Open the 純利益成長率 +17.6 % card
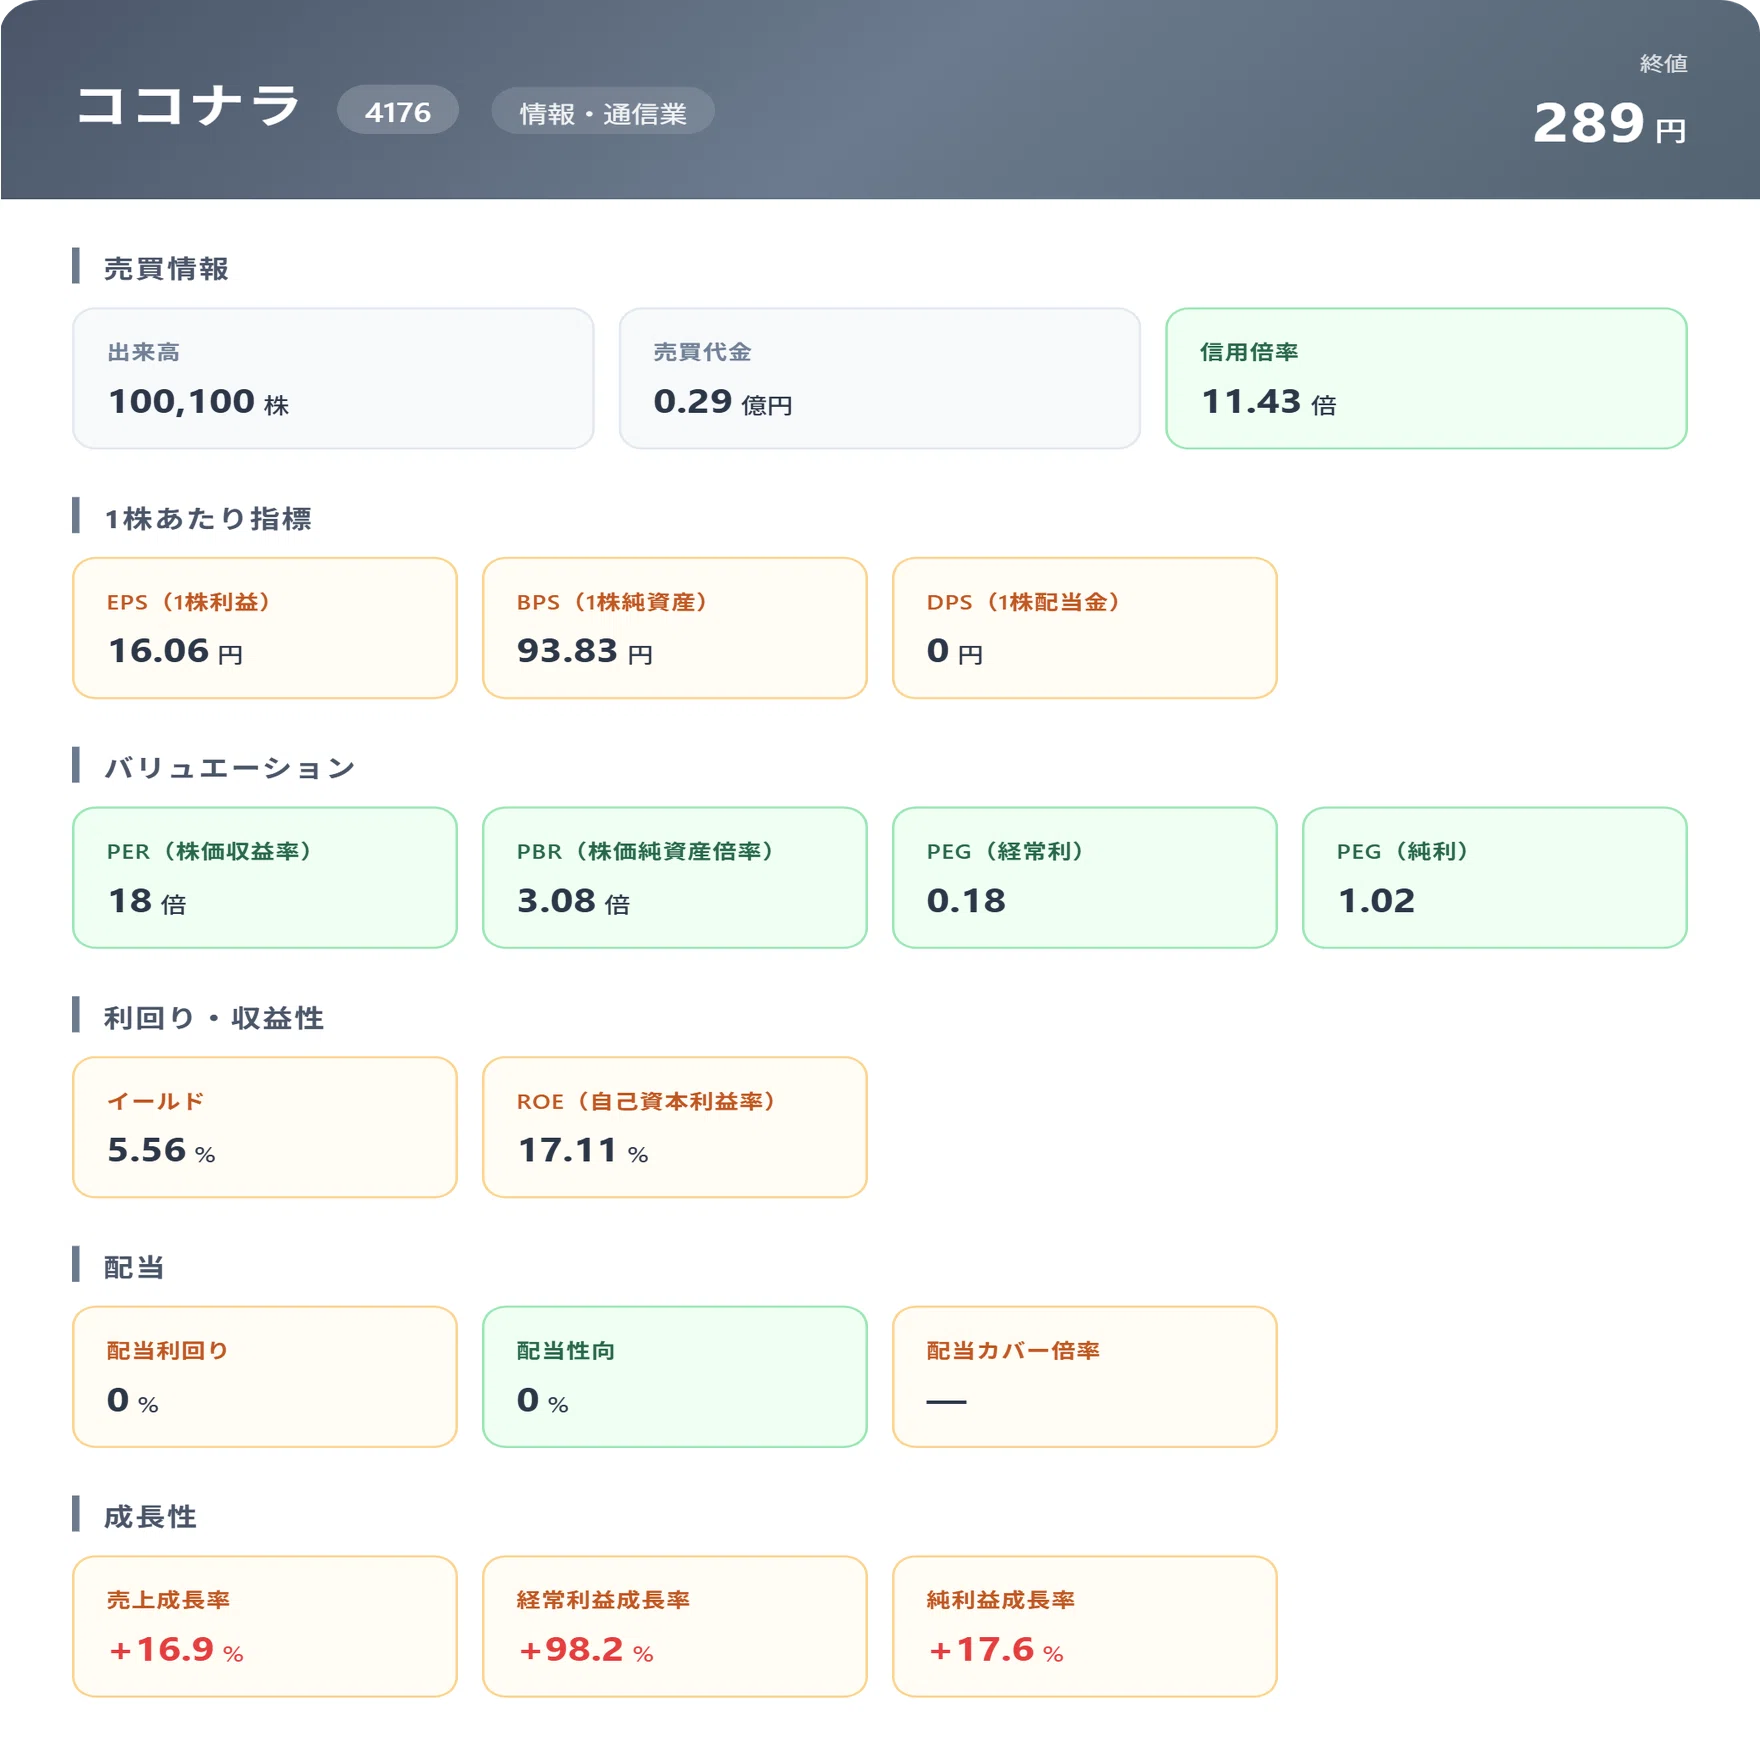Viewport: 1760px width, 1760px height. pyautogui.click(x=1085, y=1626)
